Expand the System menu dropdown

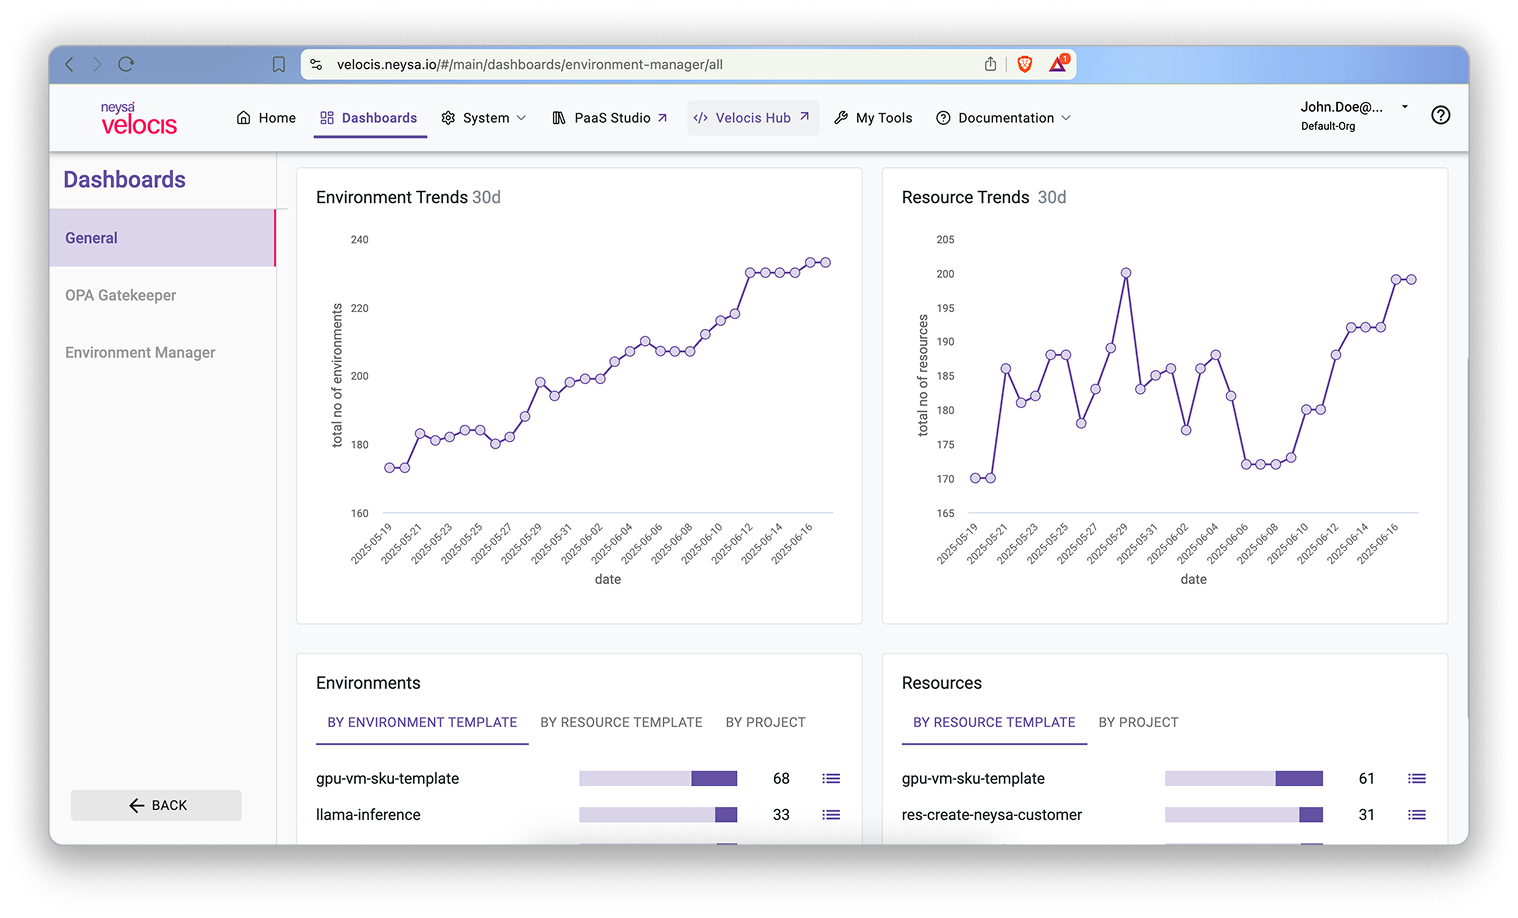[x=484, y=118]
